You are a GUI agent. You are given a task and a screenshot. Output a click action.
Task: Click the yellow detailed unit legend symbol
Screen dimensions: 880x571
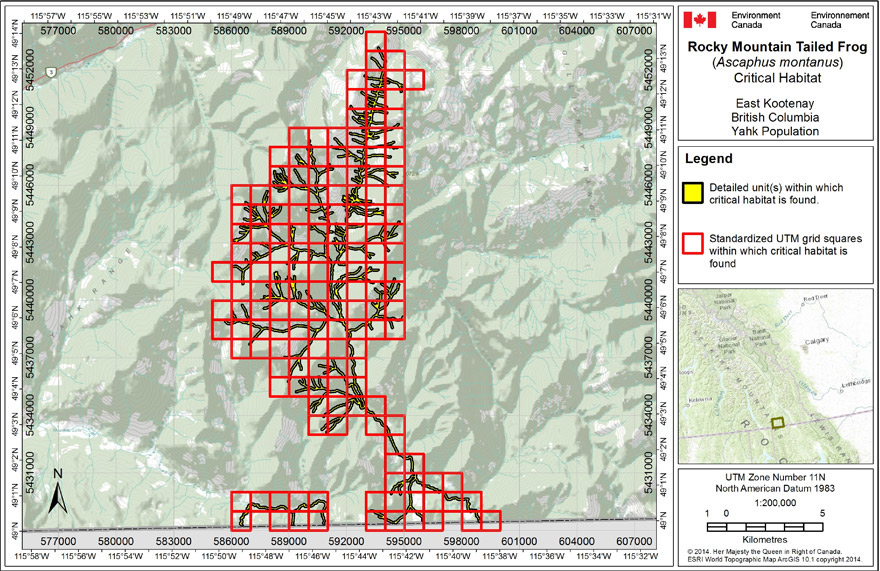pos(692,193)
